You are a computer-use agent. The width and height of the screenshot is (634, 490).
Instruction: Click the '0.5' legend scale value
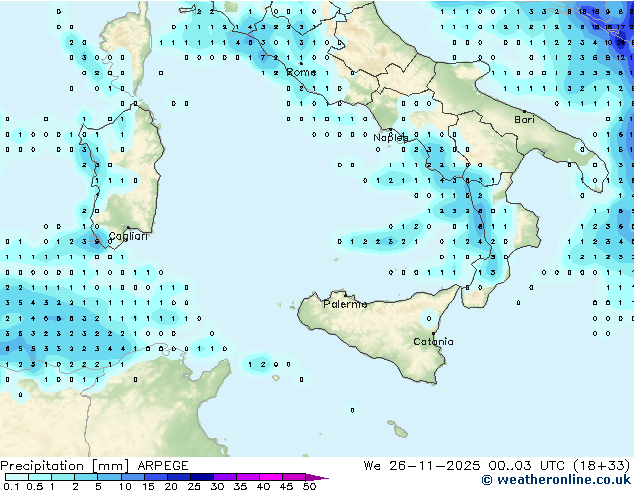35,486
